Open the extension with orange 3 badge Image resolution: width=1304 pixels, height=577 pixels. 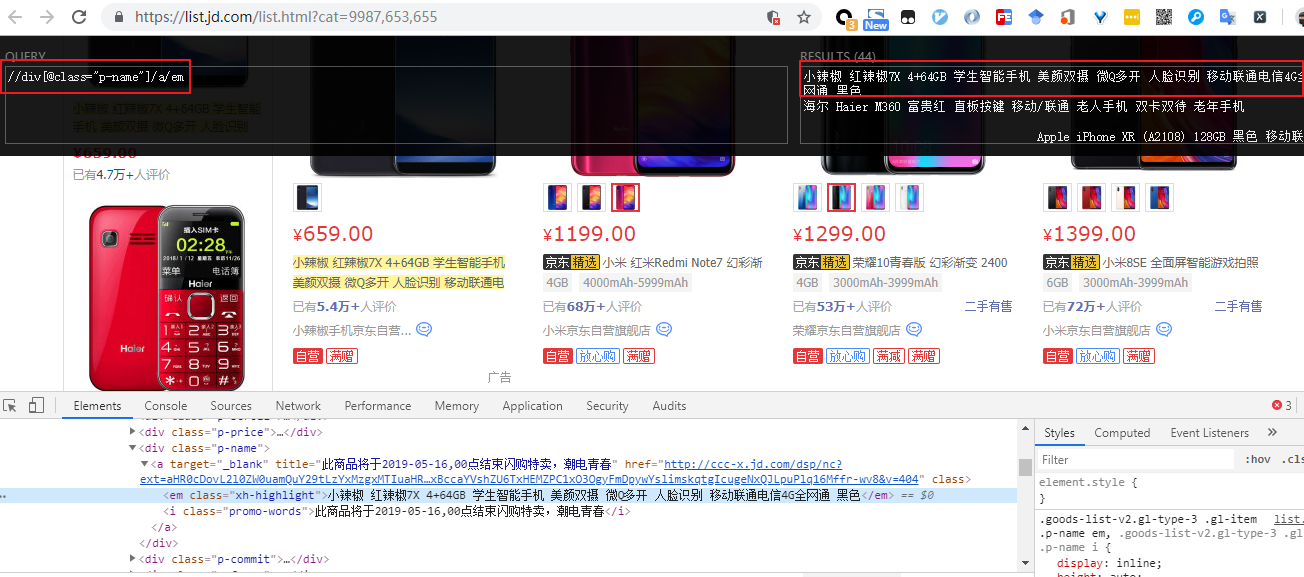(x=846, y=17)
